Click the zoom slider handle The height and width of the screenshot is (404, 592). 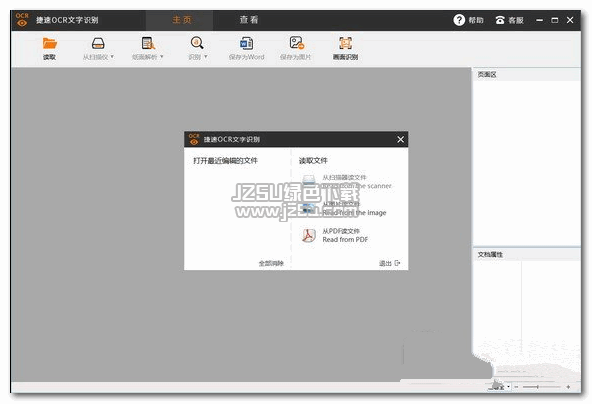tap(538, 387)
